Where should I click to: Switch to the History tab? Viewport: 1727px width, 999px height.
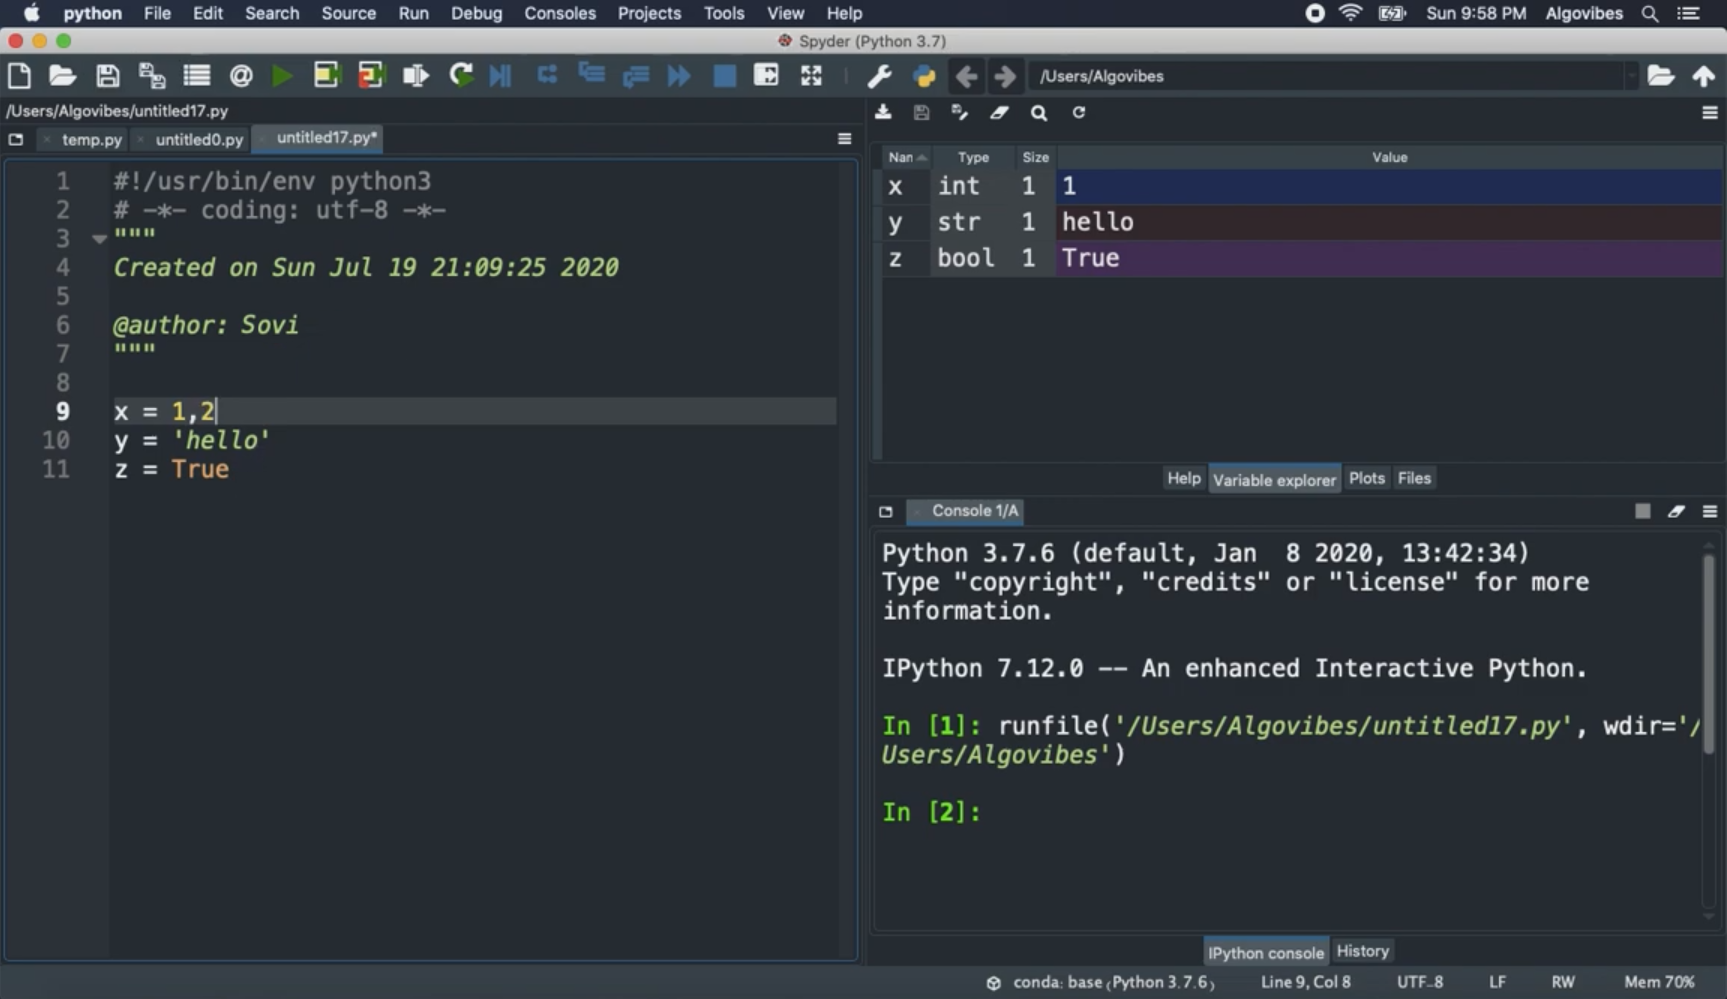pos(1362,951)
